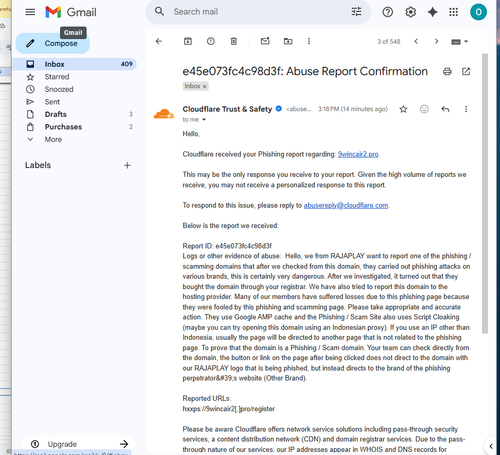Open the Inbox folder
500x455 pixels.
pos(74,64)
